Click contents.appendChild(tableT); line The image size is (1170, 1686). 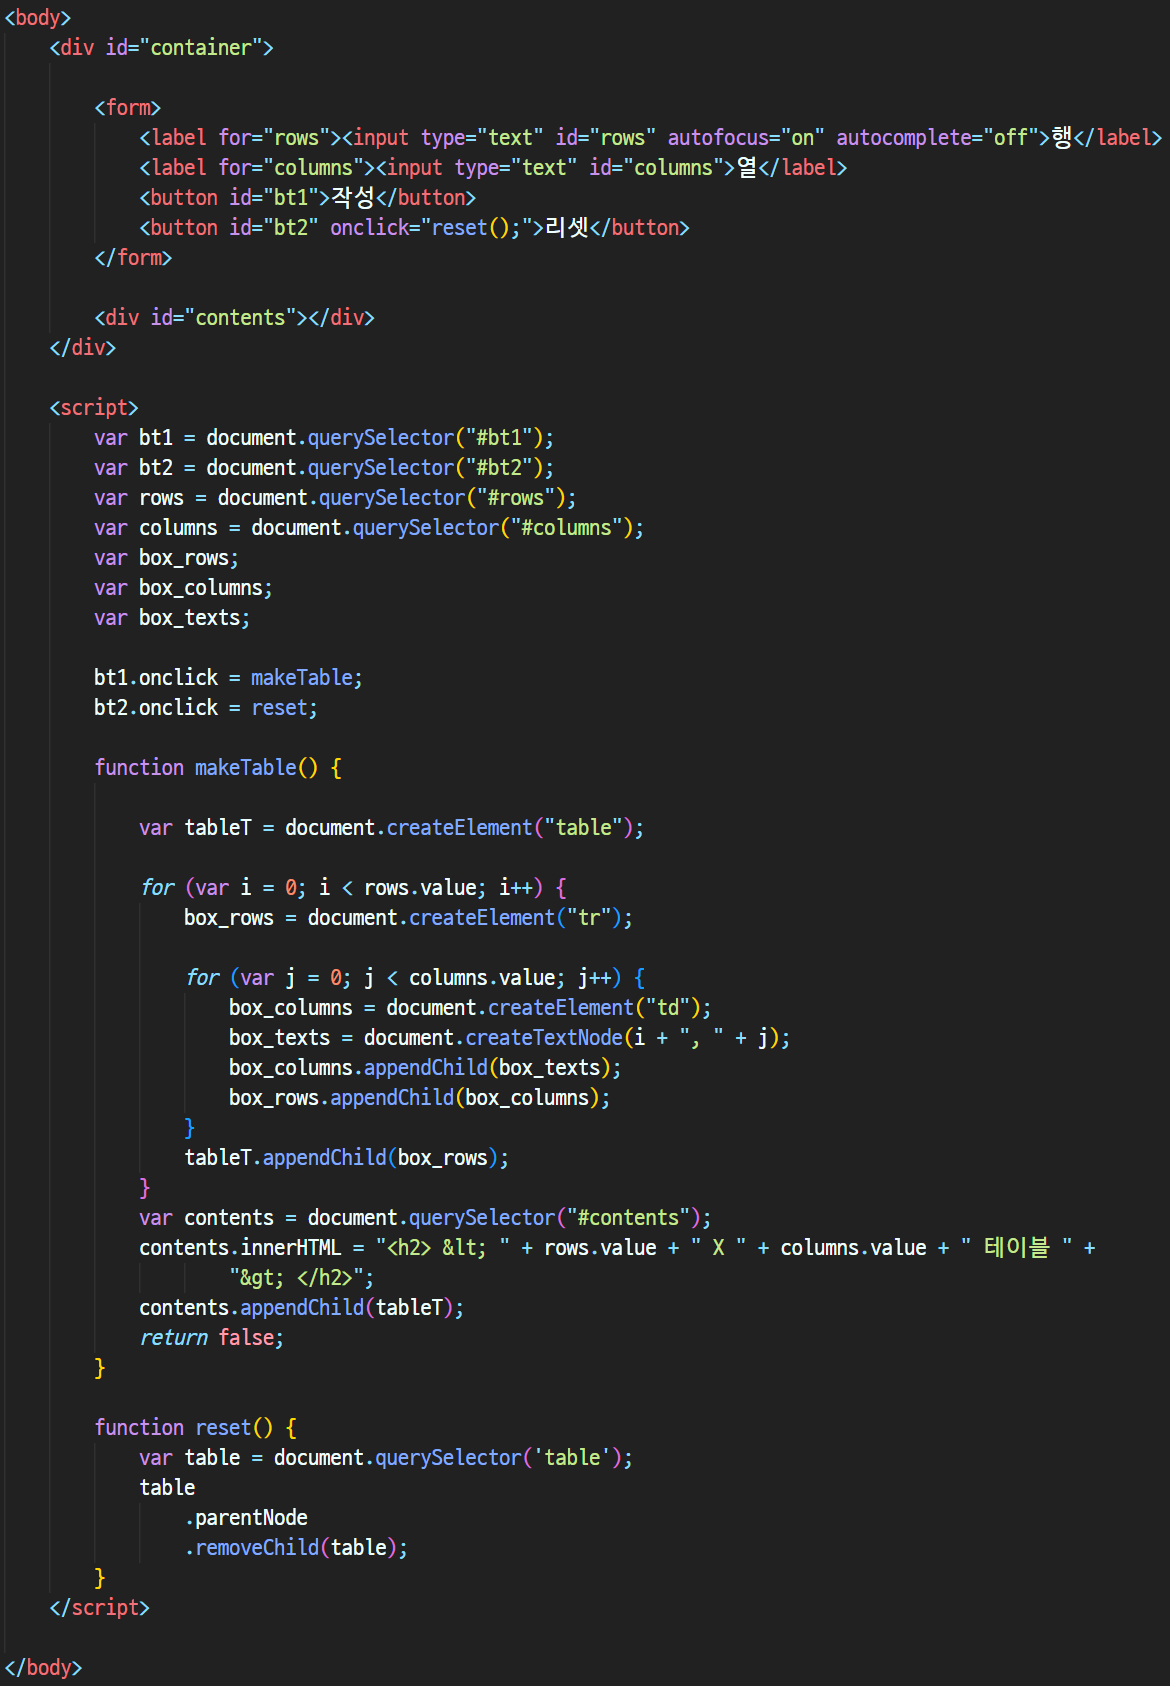(302, 1308)
